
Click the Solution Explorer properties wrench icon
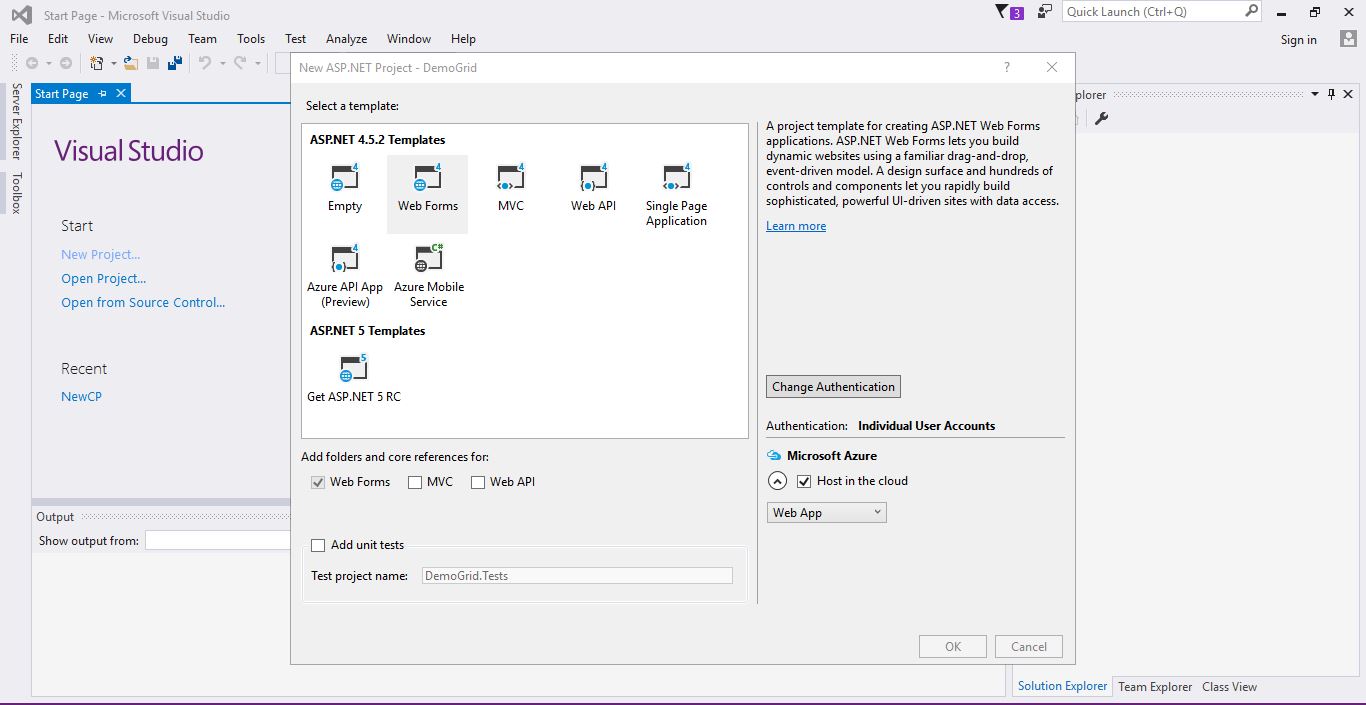(1102, 119)
